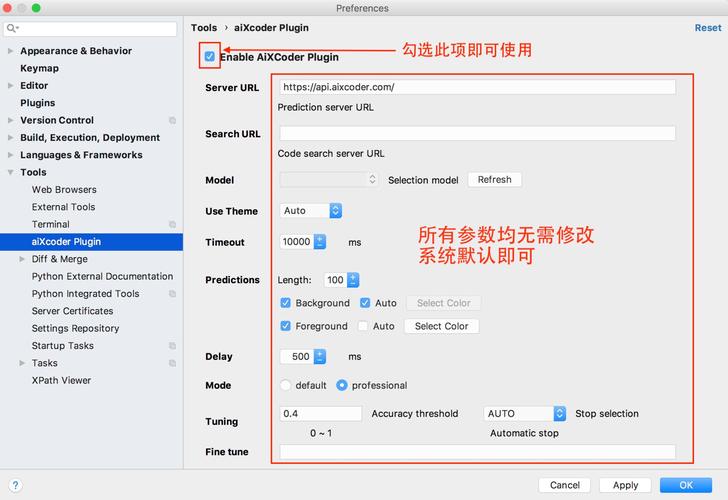Select Web Browsers in the Tools list
Screen dimensions: 728x500
64,190
